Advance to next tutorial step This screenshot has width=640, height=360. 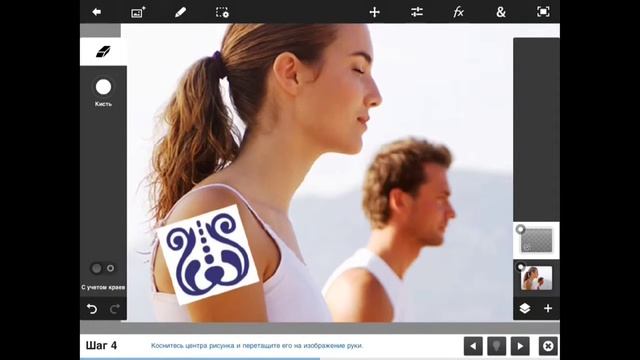point(520,346)
